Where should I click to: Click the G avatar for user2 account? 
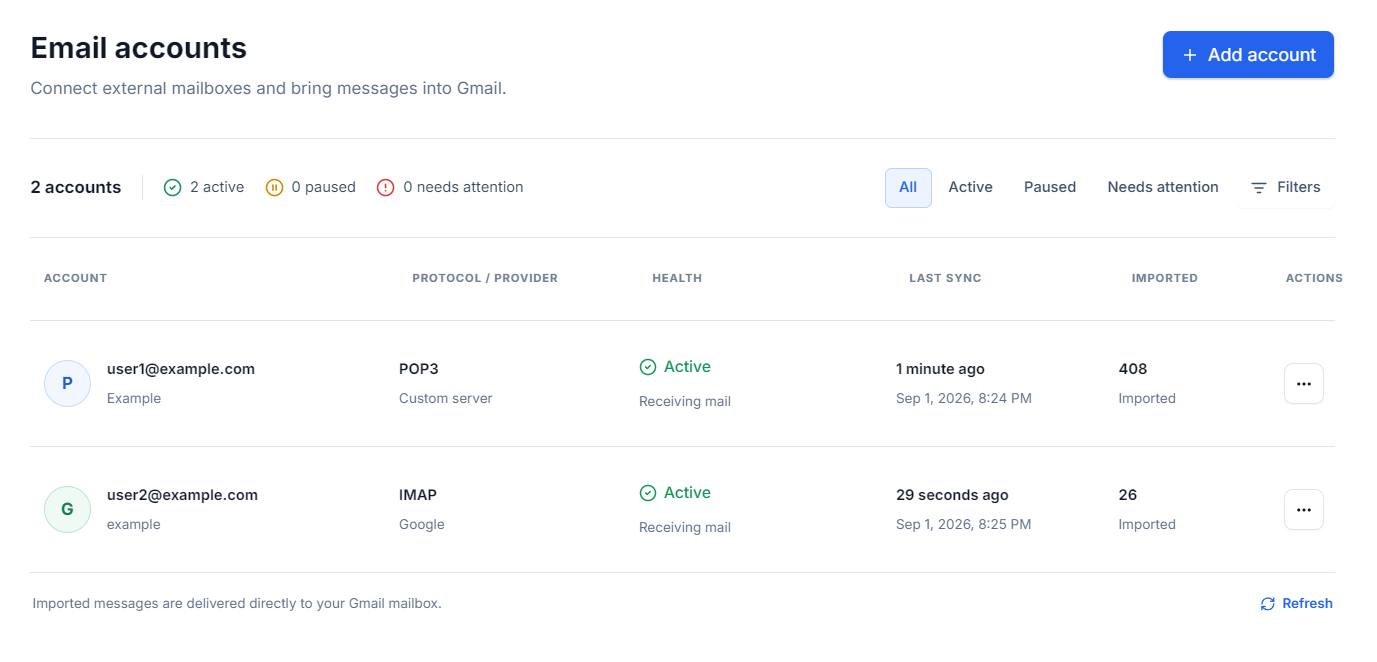67,509
